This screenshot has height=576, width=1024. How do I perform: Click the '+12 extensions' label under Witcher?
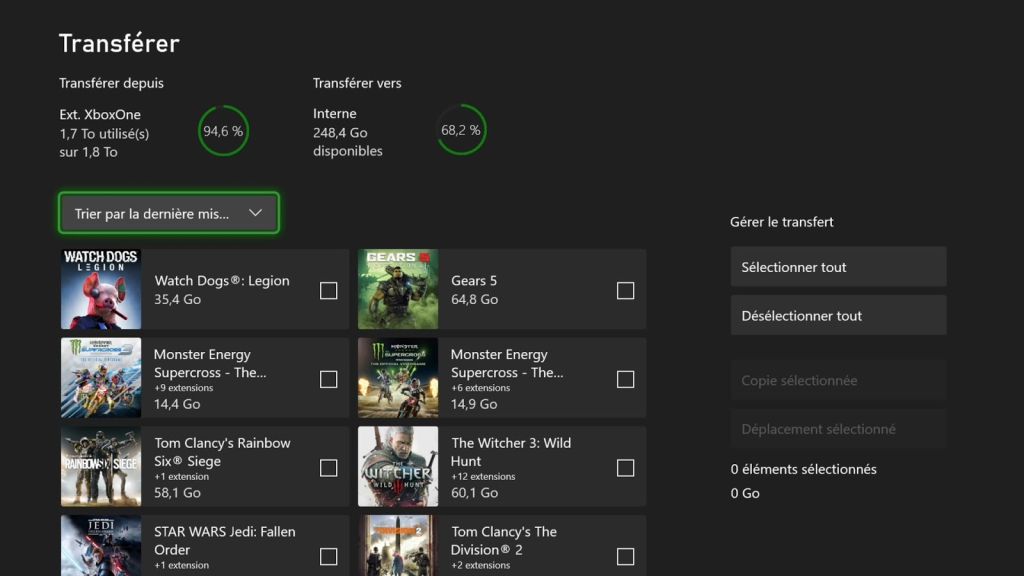483,477
